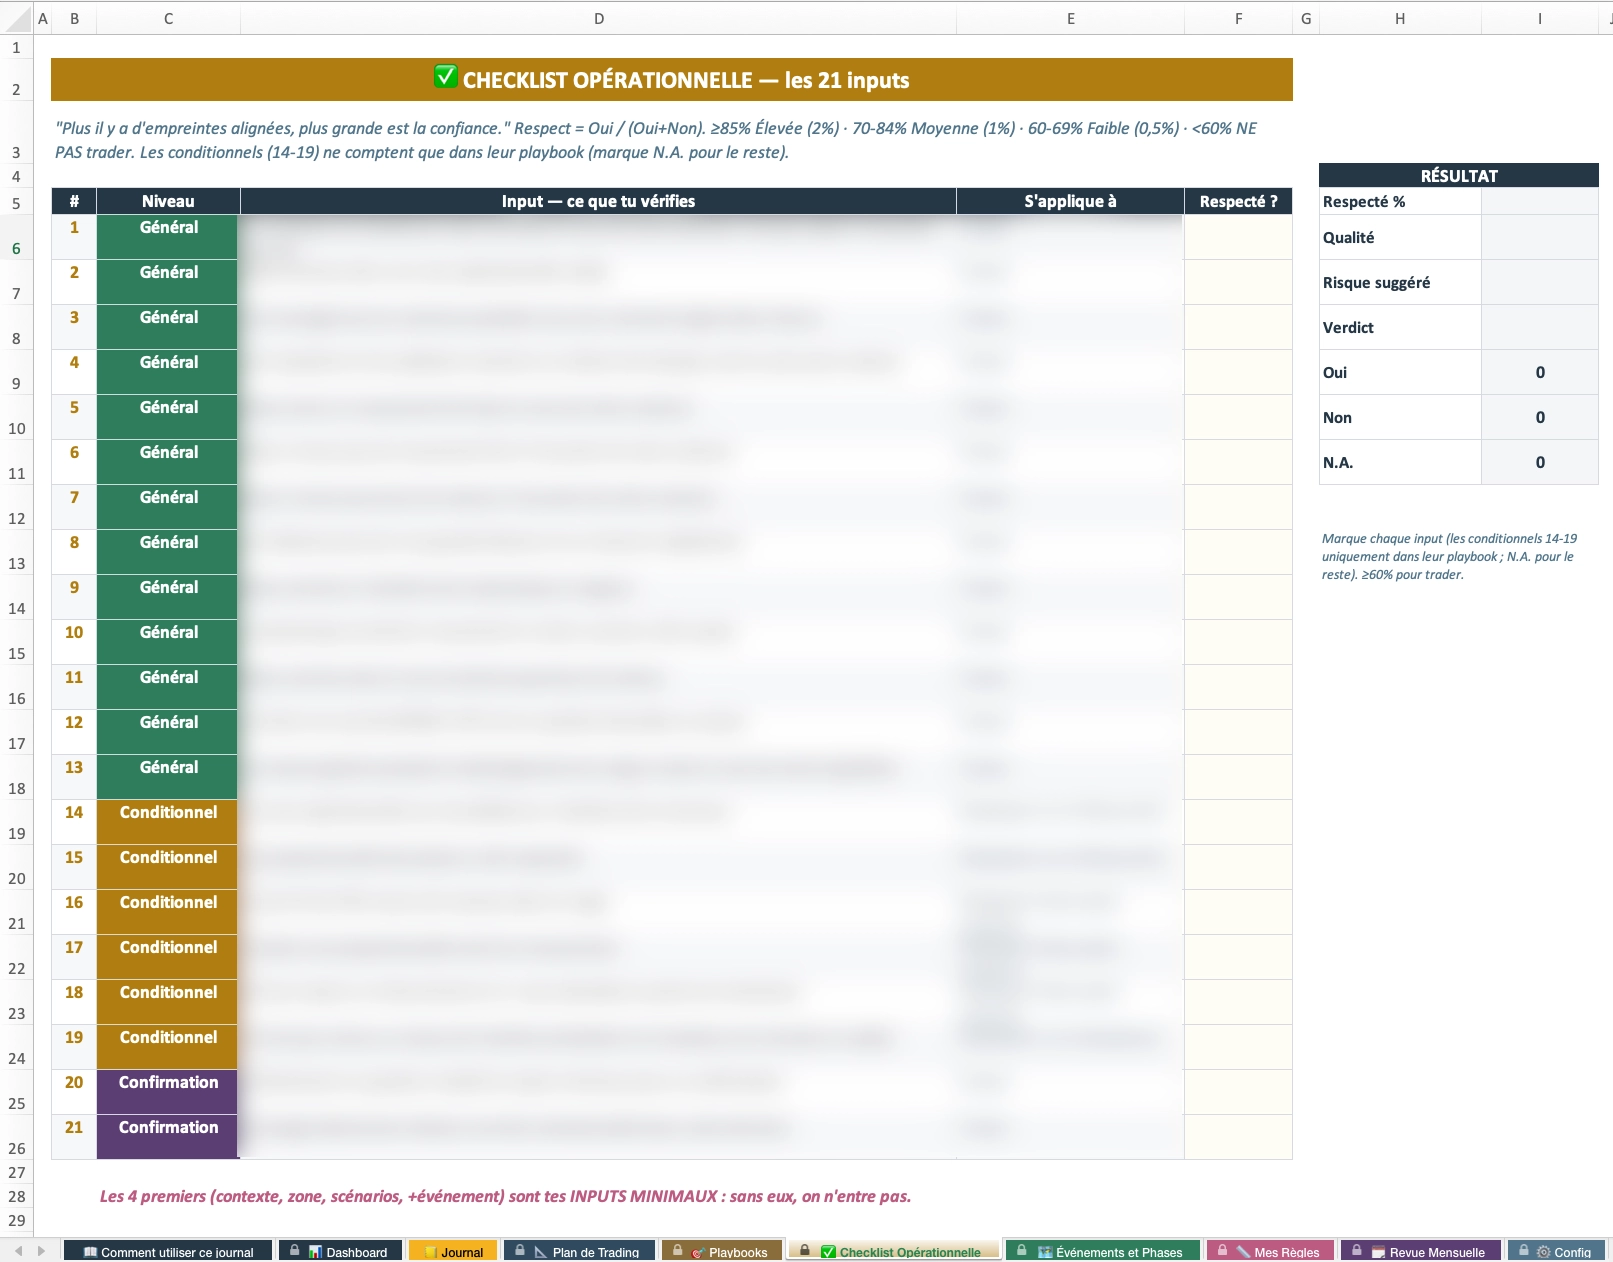The height and width of the screenshot is (1262, 1613).
Task: Open the Journal sheet tab
Action: tap(453, 1252)
